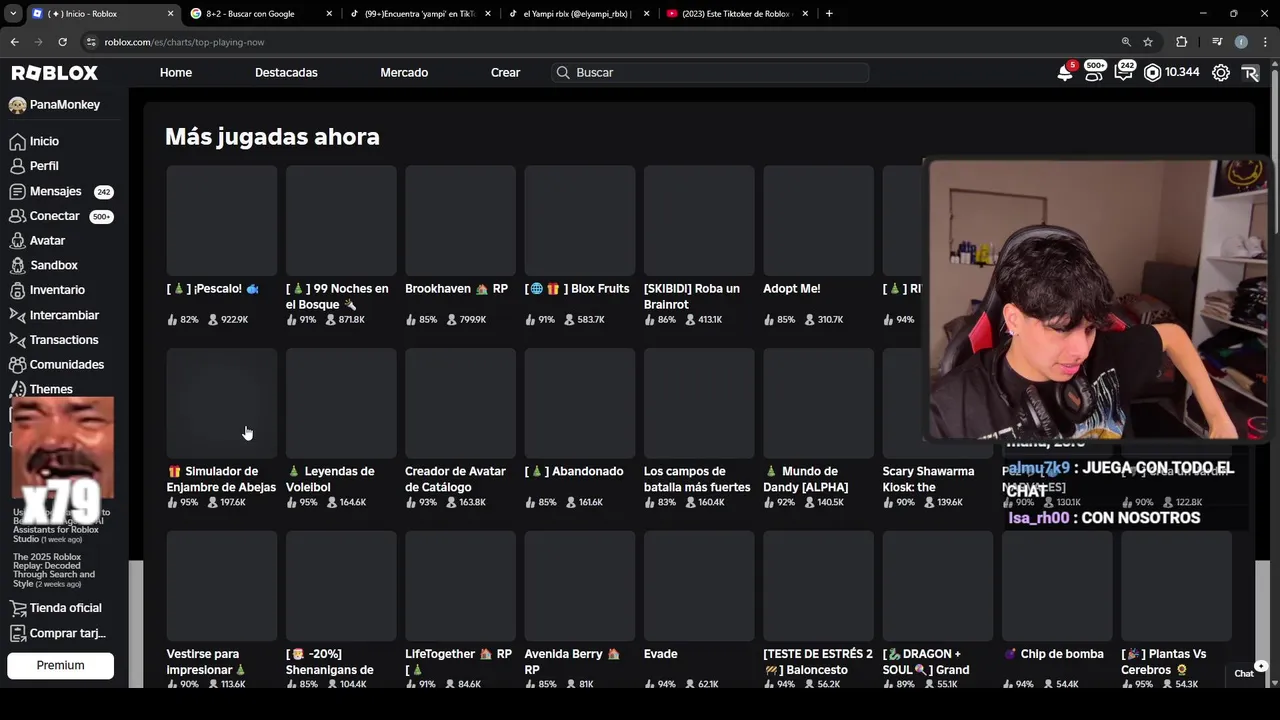Image resolution: width=1280 pixels, height=720 pixels.
Task: Open the Chip de bomba game
Action: [1057, 587]
